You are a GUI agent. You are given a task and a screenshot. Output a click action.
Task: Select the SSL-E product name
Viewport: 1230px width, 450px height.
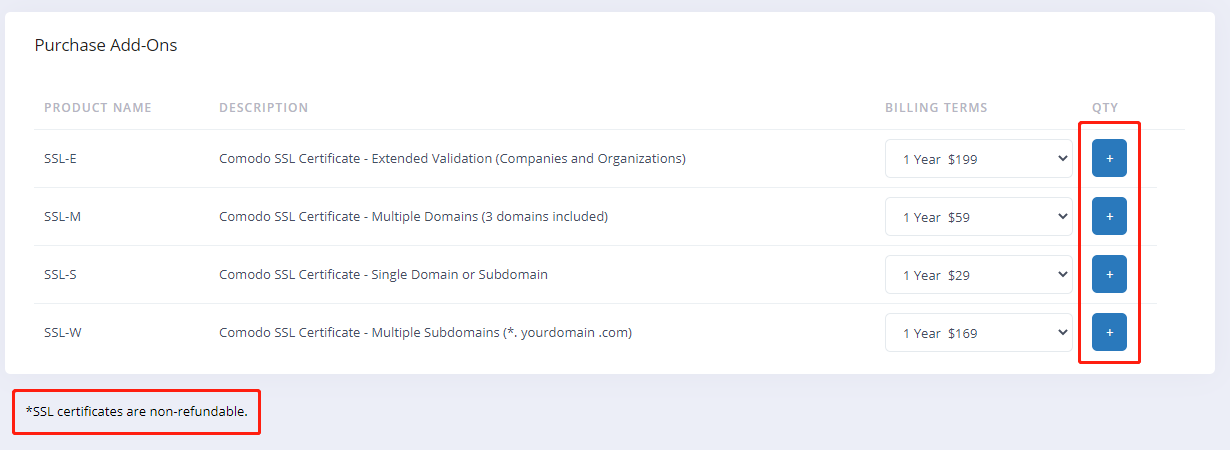pos(62,159)
